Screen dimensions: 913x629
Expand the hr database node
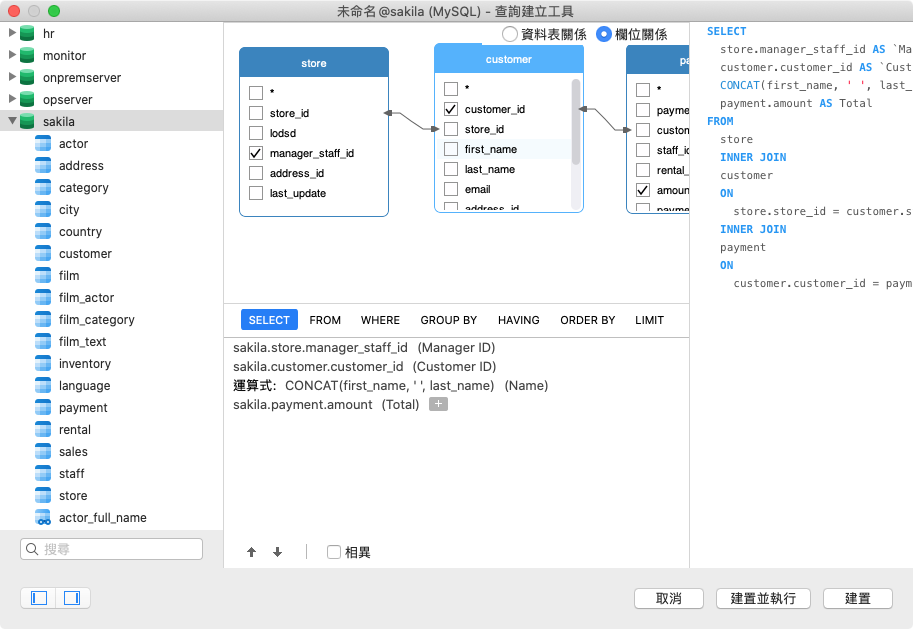coord(13,33)
